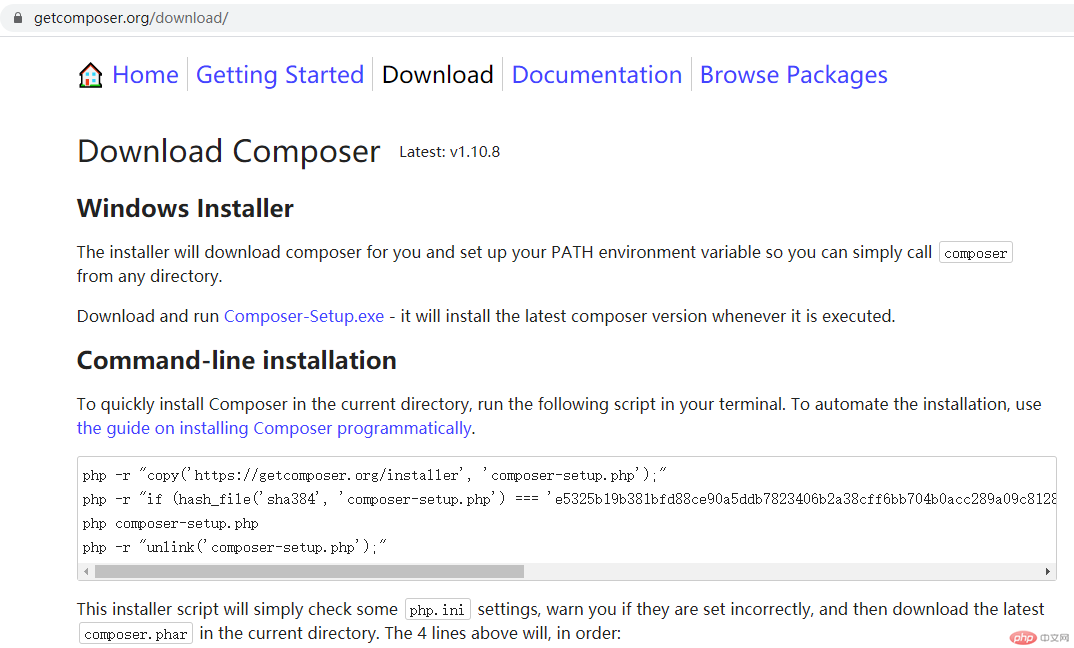Open the Browse Packages navigation item

[793, 75]
